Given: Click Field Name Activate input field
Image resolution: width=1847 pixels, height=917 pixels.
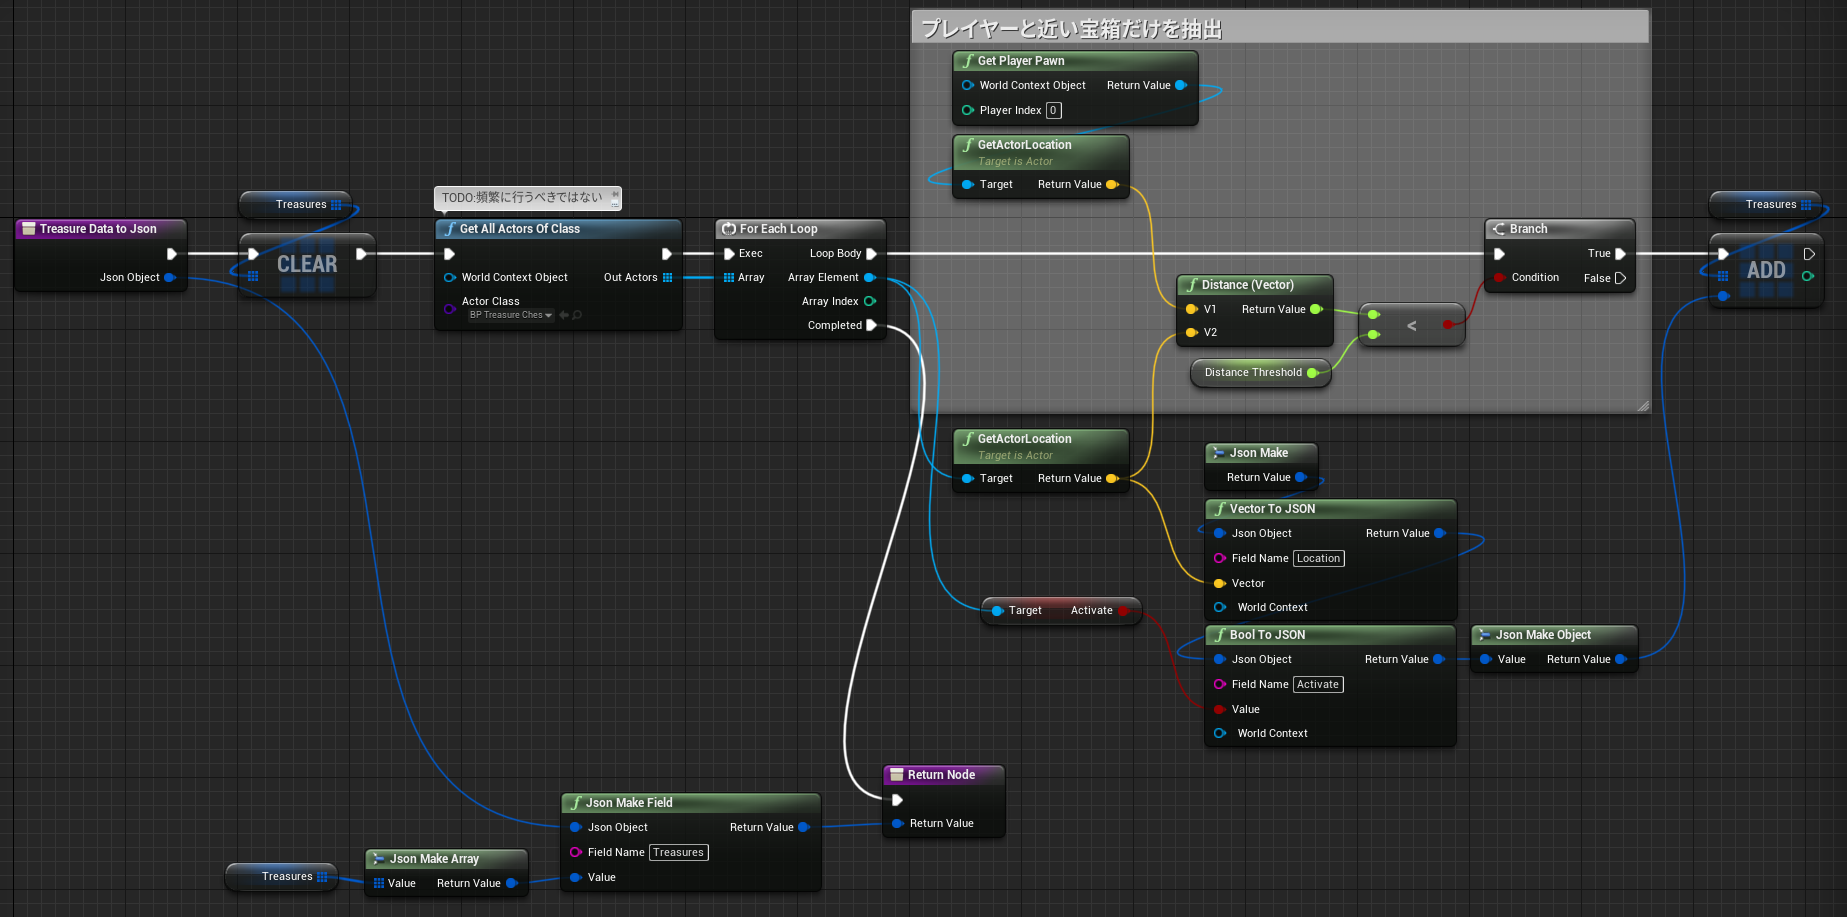Looking at the screenshot, I should pyautogui.click(x=1318, y=684).
